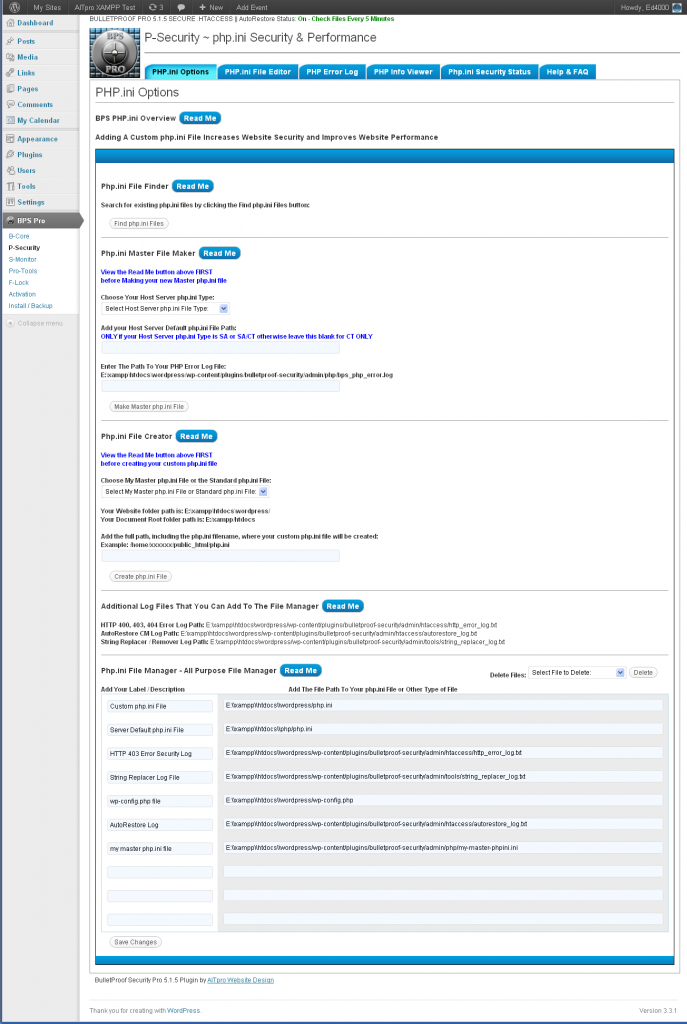The height and width of the screenshot is (1024, 687).
Task: Switch to PHP.ini File Editor tab
Action: 258,72
